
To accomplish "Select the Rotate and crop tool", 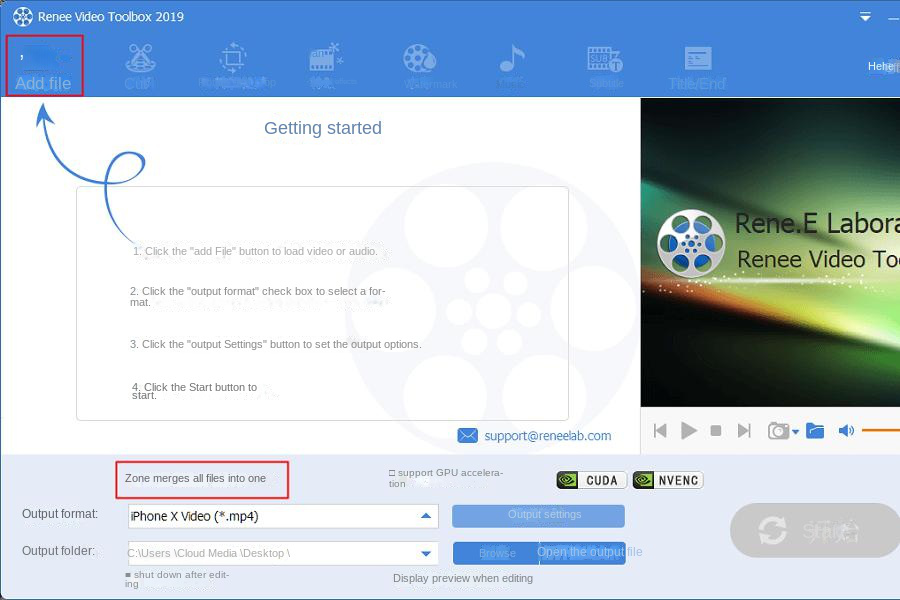I will coord(234,66).
